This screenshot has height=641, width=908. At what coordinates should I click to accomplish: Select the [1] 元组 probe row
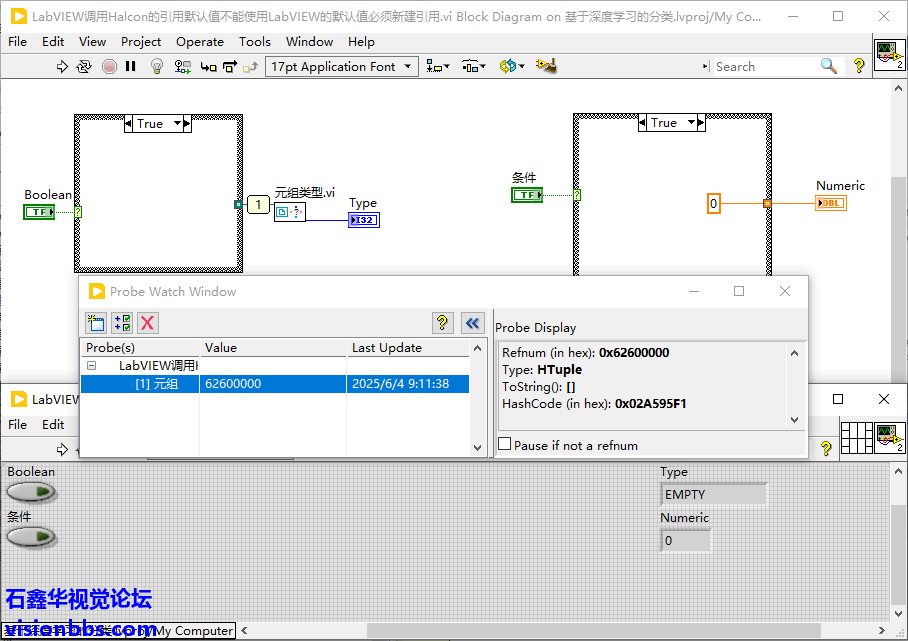point(157,384)
